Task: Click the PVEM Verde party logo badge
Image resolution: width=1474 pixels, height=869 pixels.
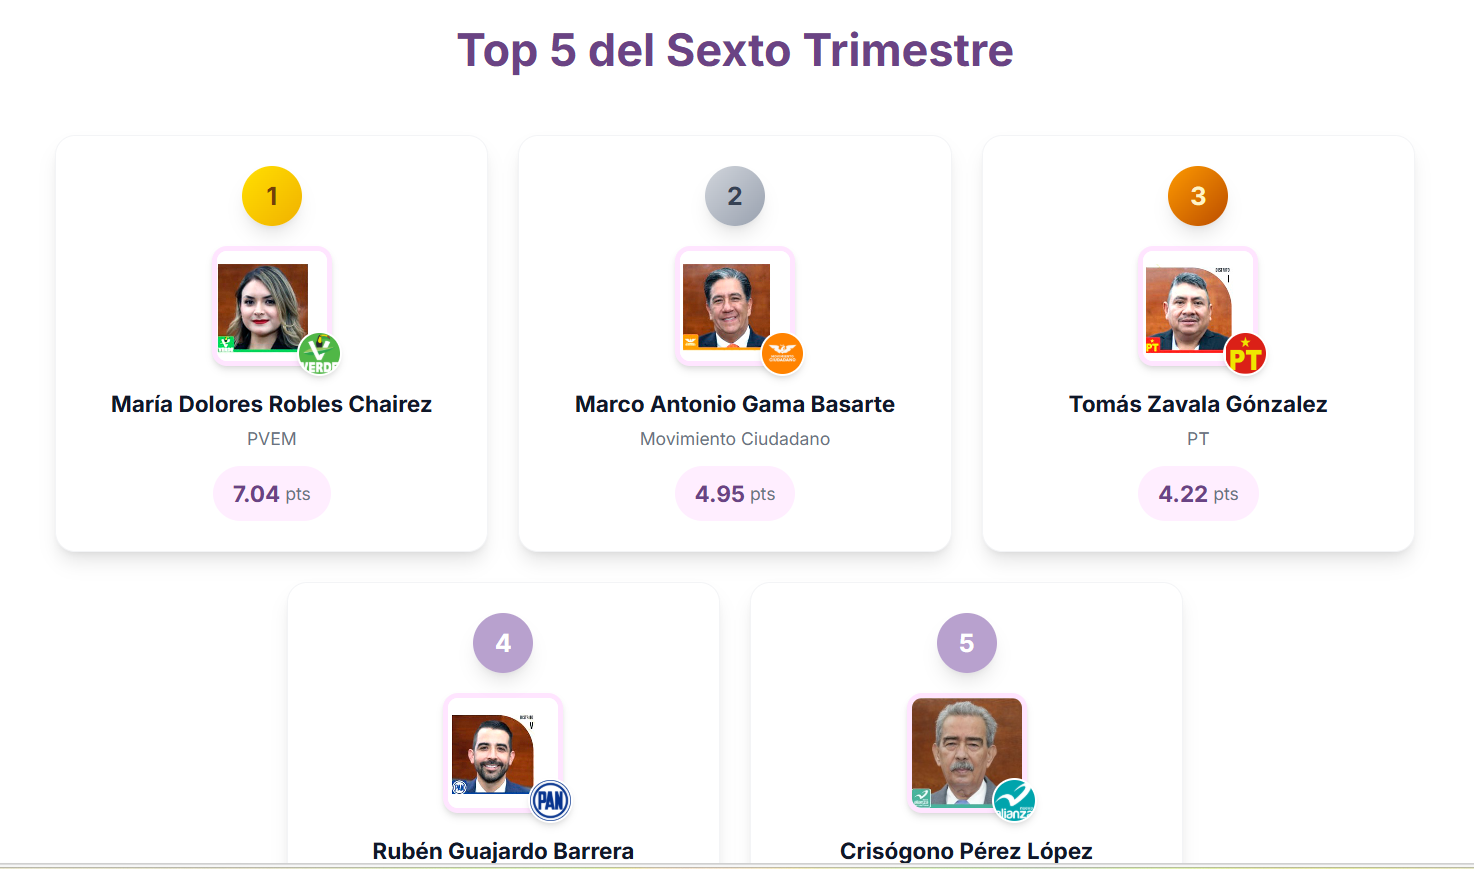Action: click(x=319, y=354)
